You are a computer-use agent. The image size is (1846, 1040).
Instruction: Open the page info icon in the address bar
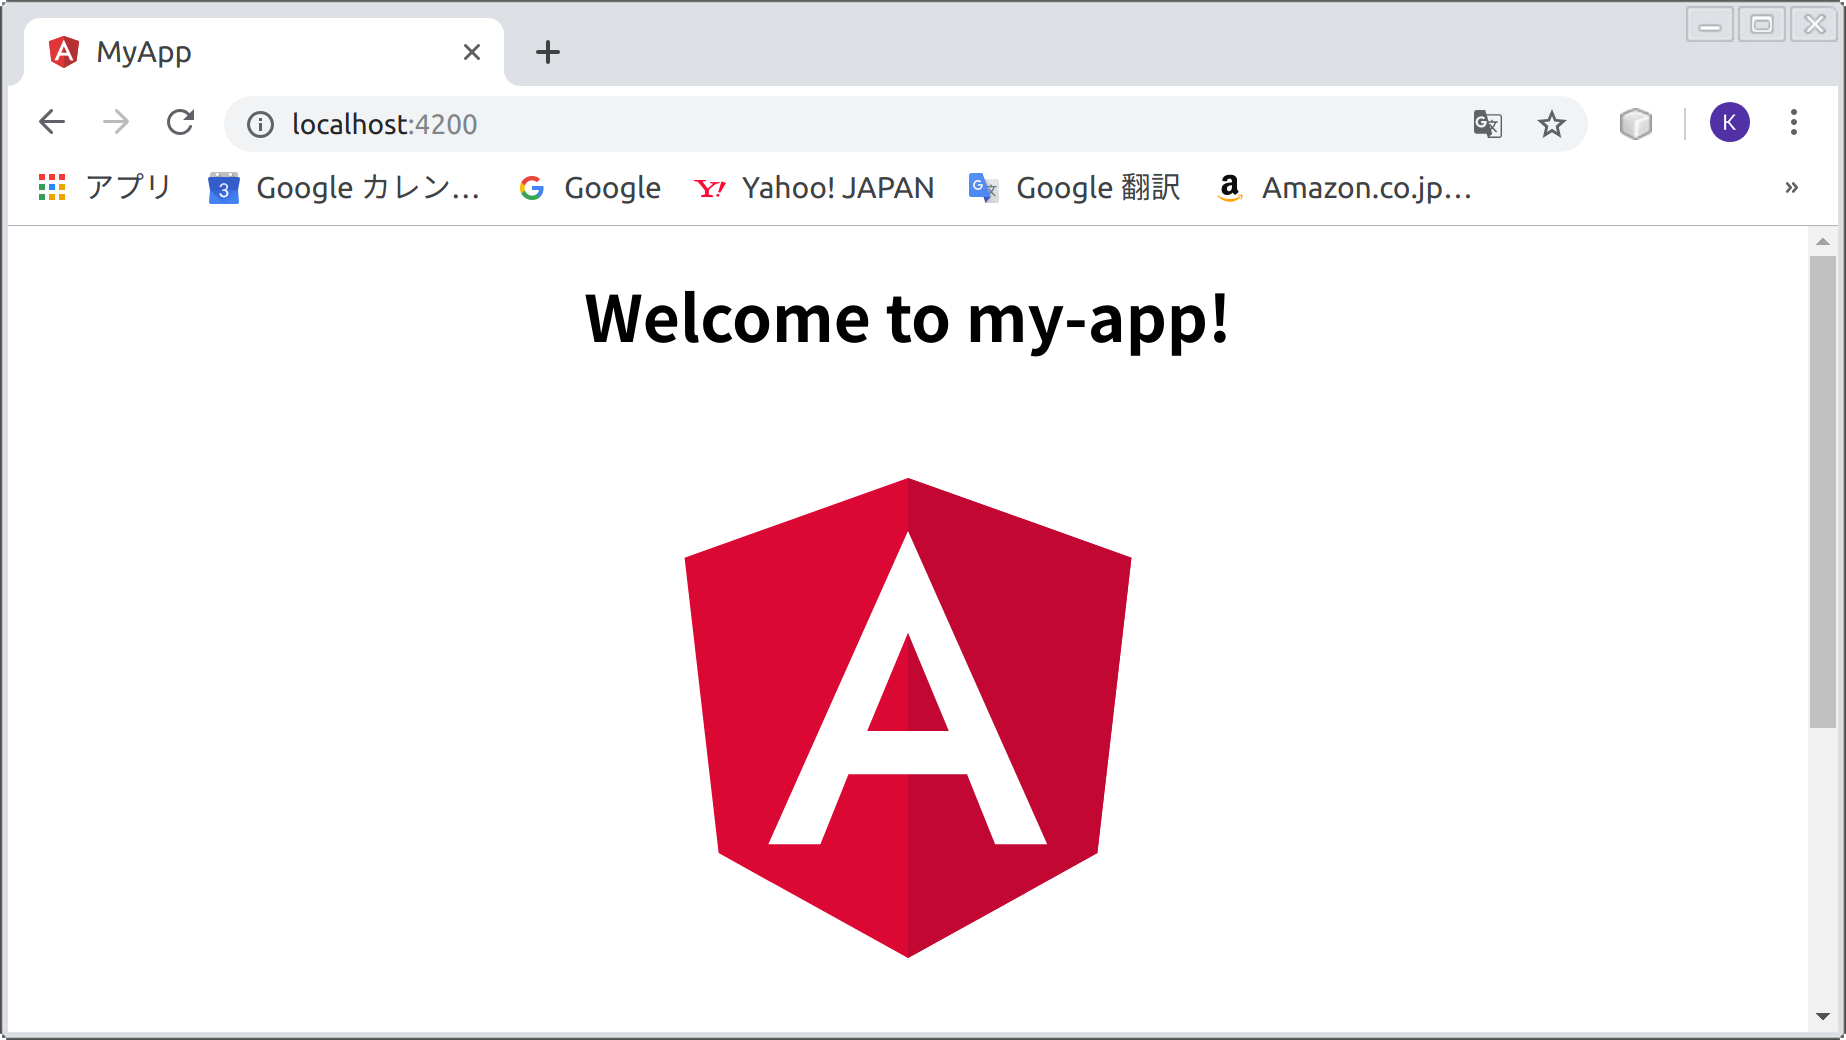click(x=259, y=124)
